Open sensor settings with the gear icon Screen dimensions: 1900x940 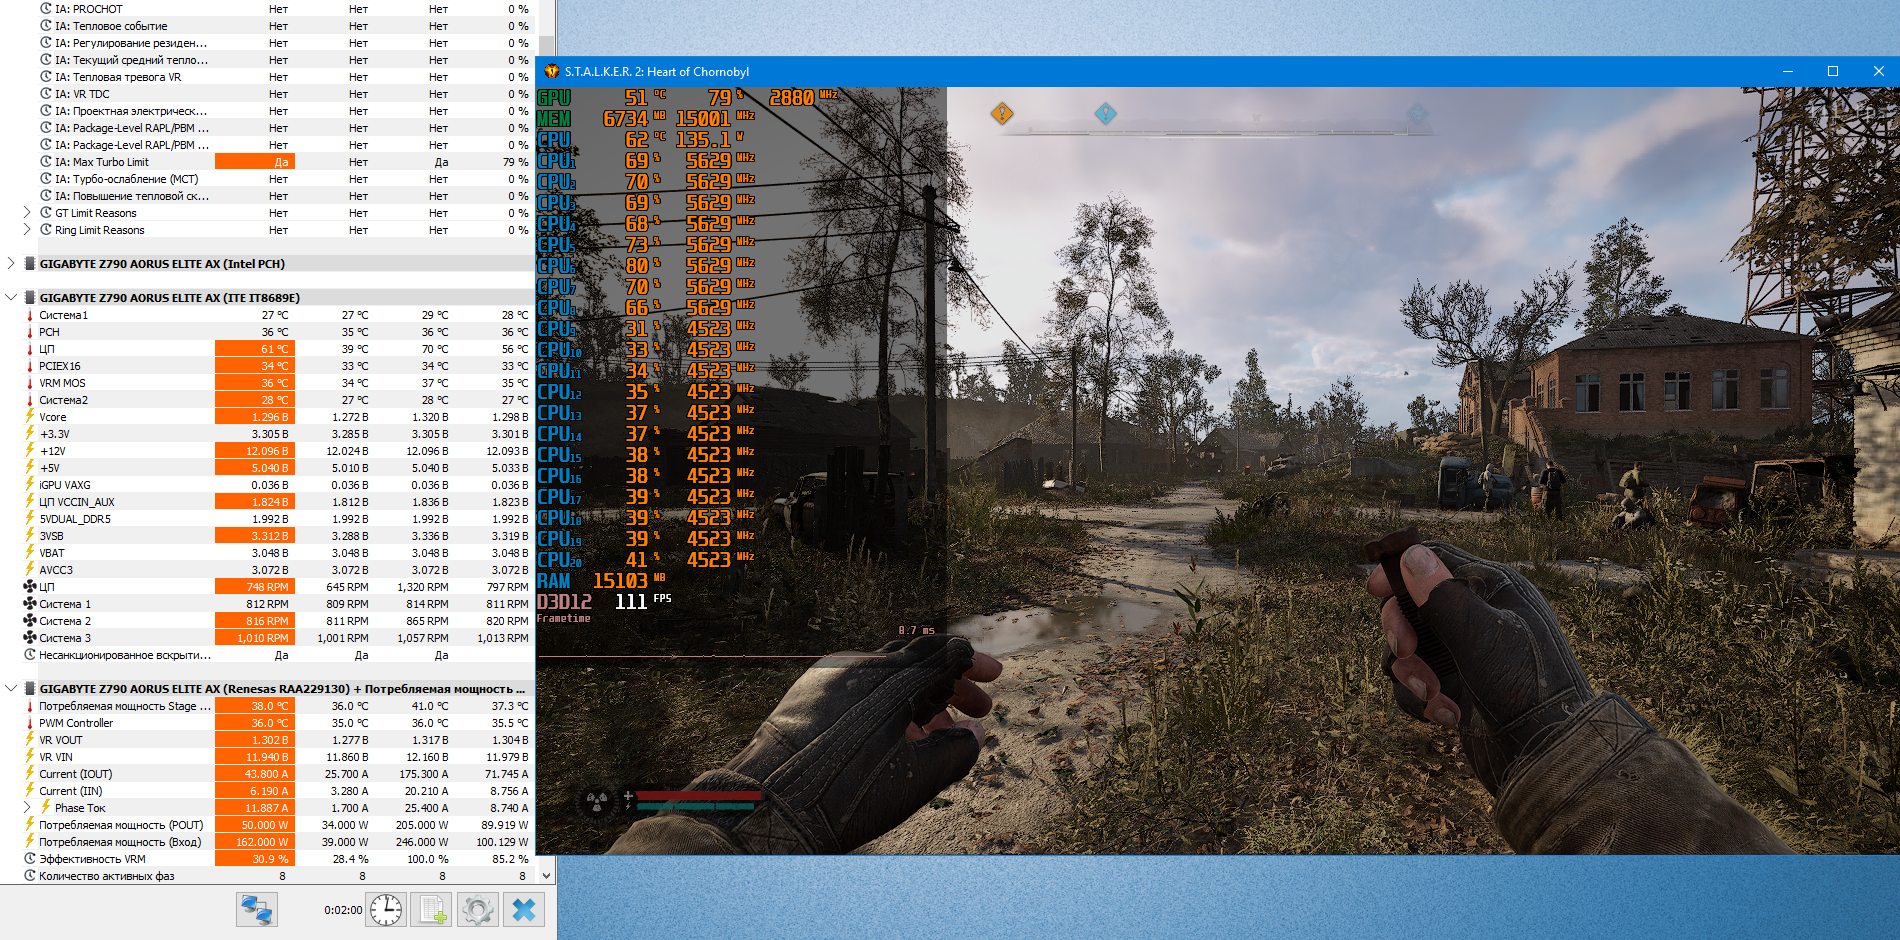click(477, 910)
